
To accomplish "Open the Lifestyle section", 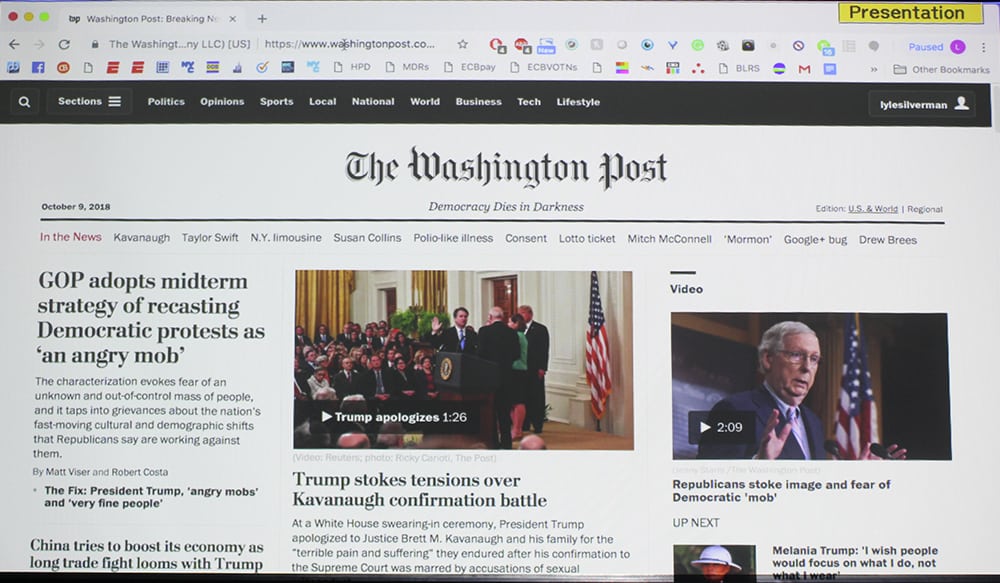I will (578, 102).
